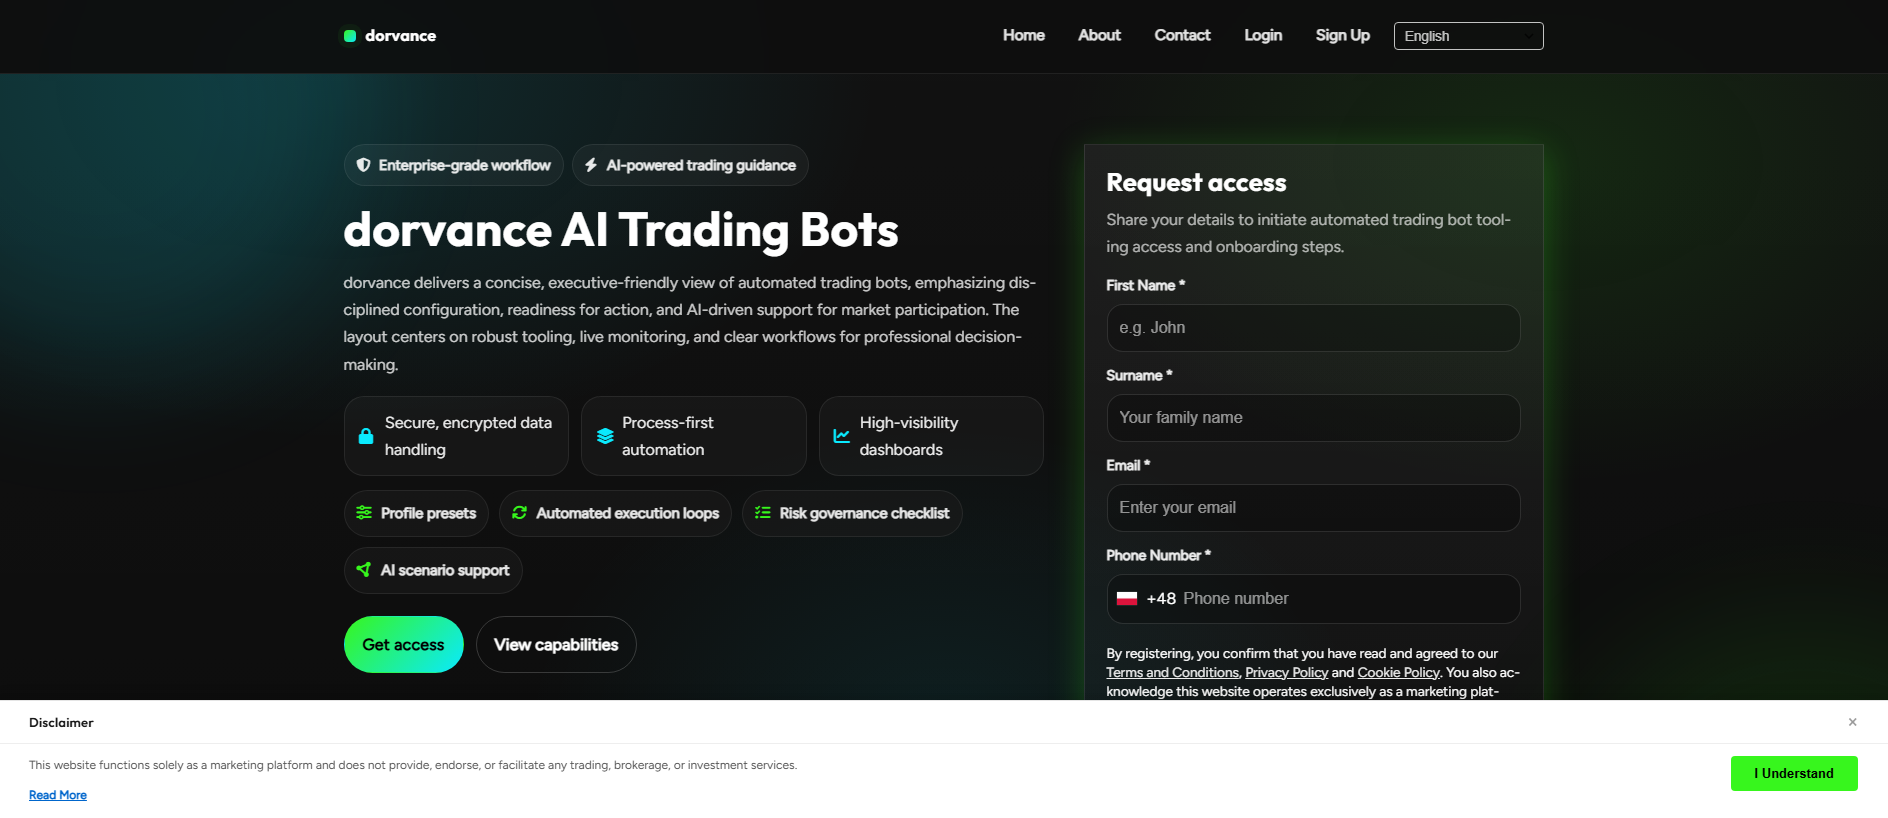This screenshot has height=818, width=1888.
Task: Click the checklist icon on Risk governance
Action: [x=763, y=513]
